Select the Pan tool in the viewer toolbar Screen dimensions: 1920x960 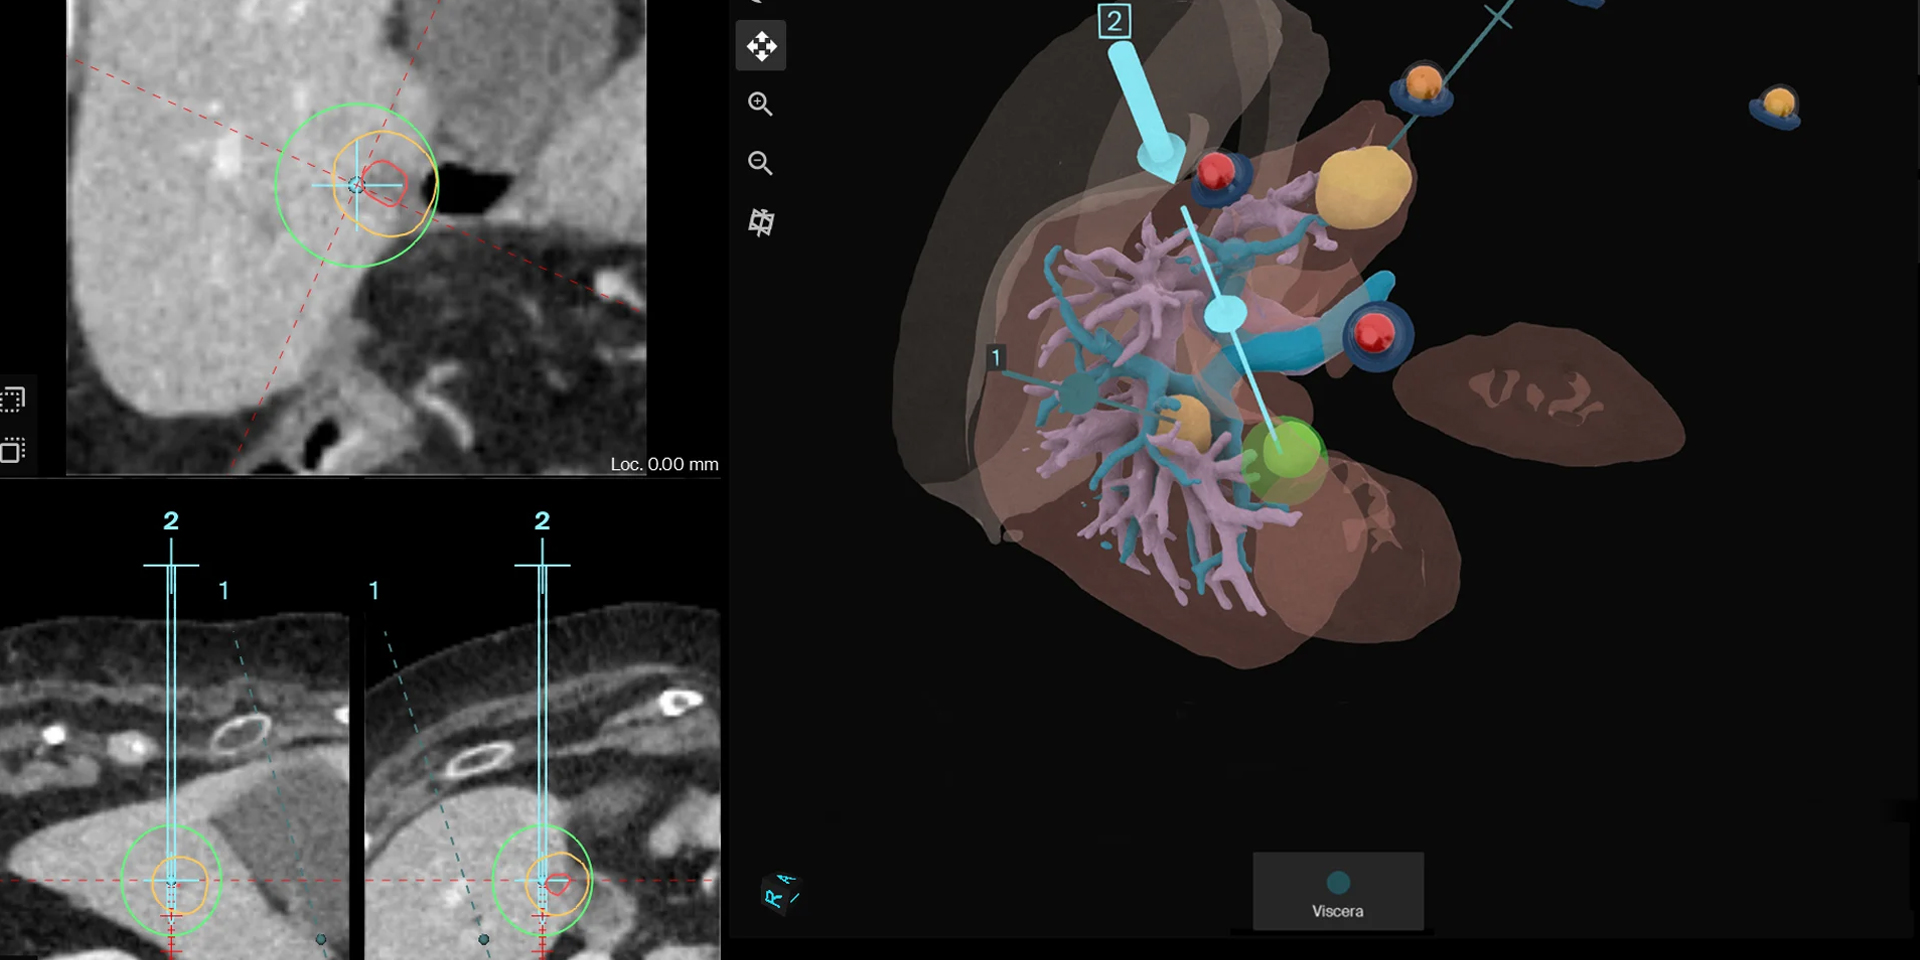(761, 46)
